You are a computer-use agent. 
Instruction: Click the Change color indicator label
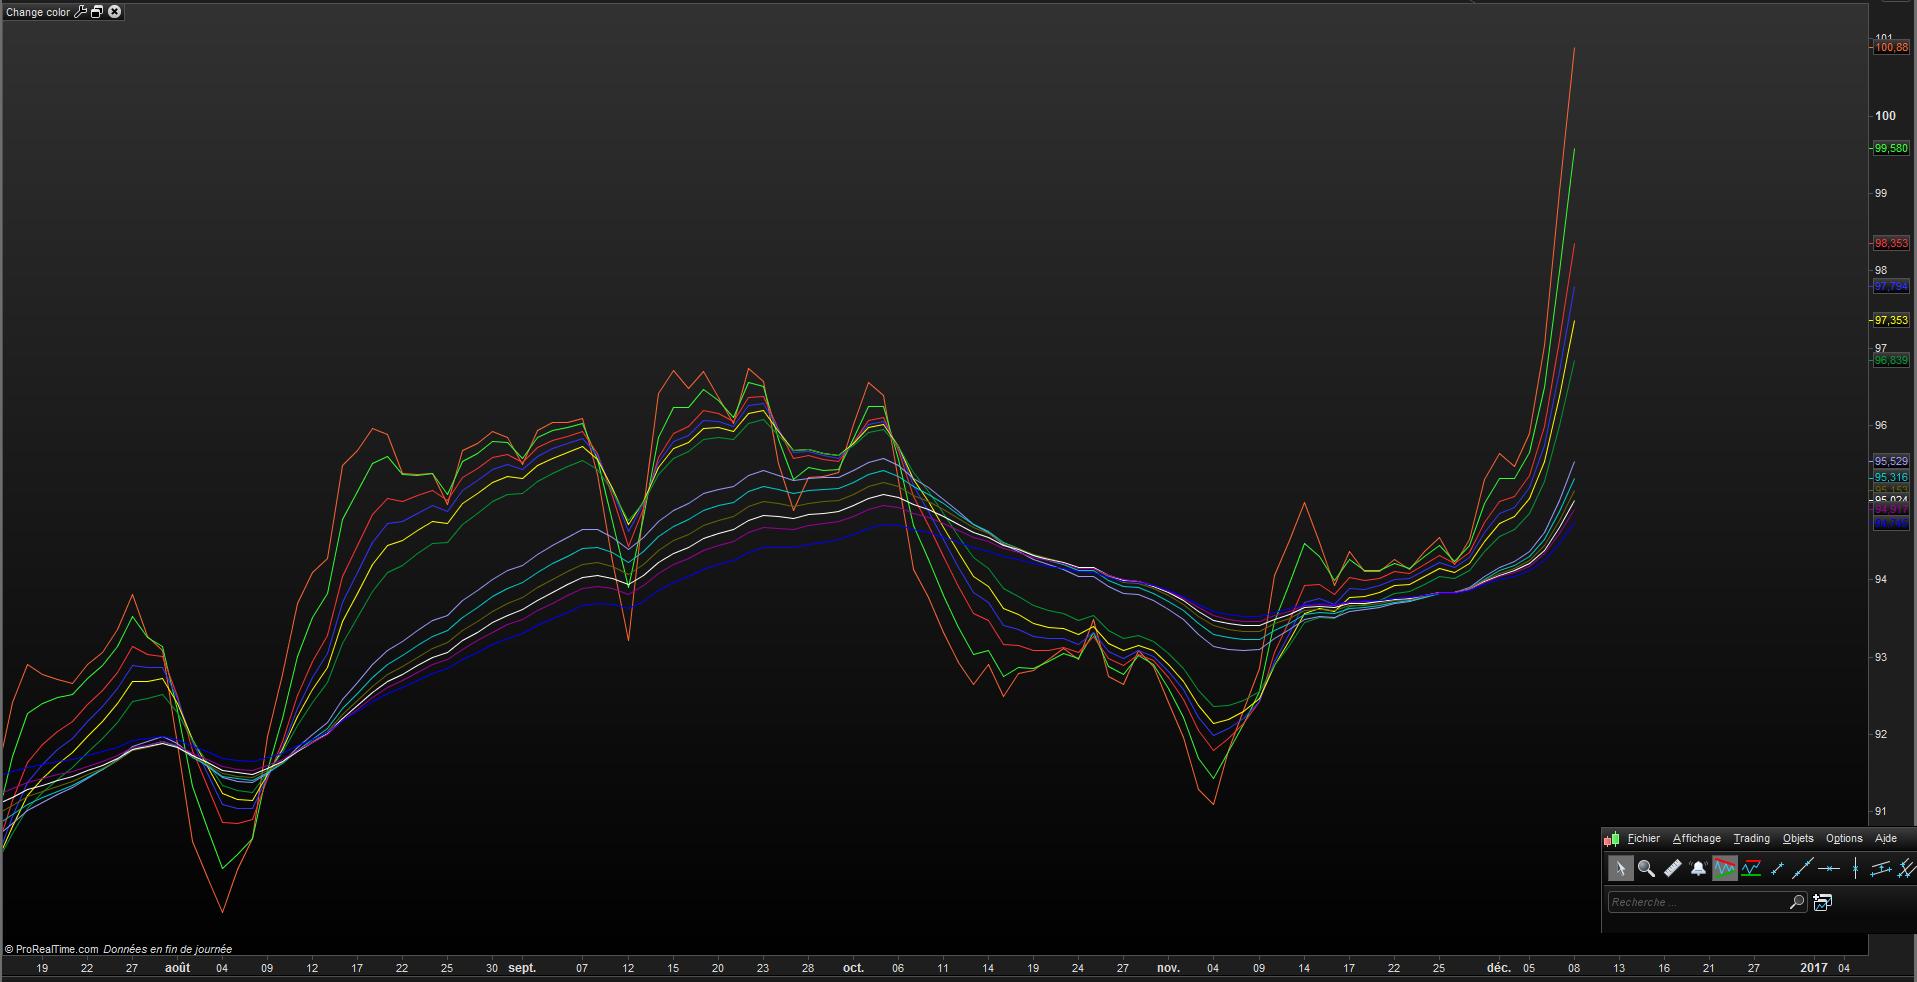tap(38, 13)
